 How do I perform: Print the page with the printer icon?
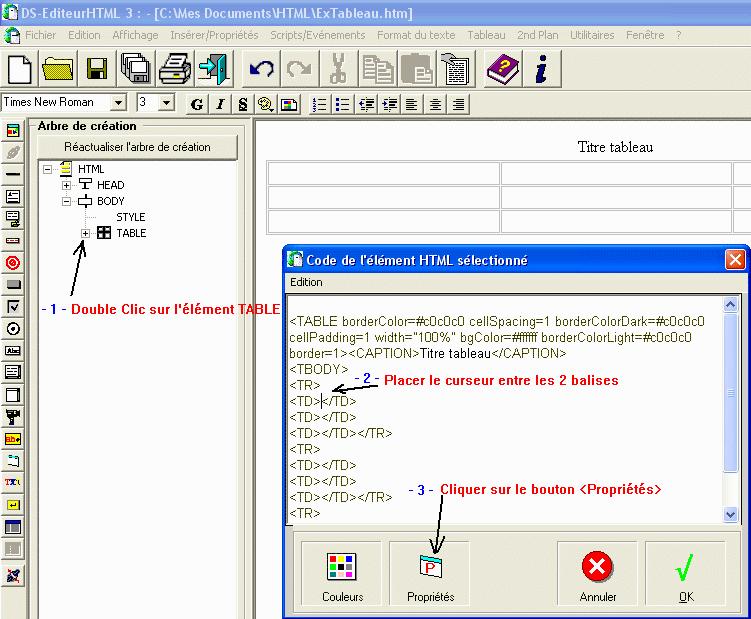click(175, 70)
